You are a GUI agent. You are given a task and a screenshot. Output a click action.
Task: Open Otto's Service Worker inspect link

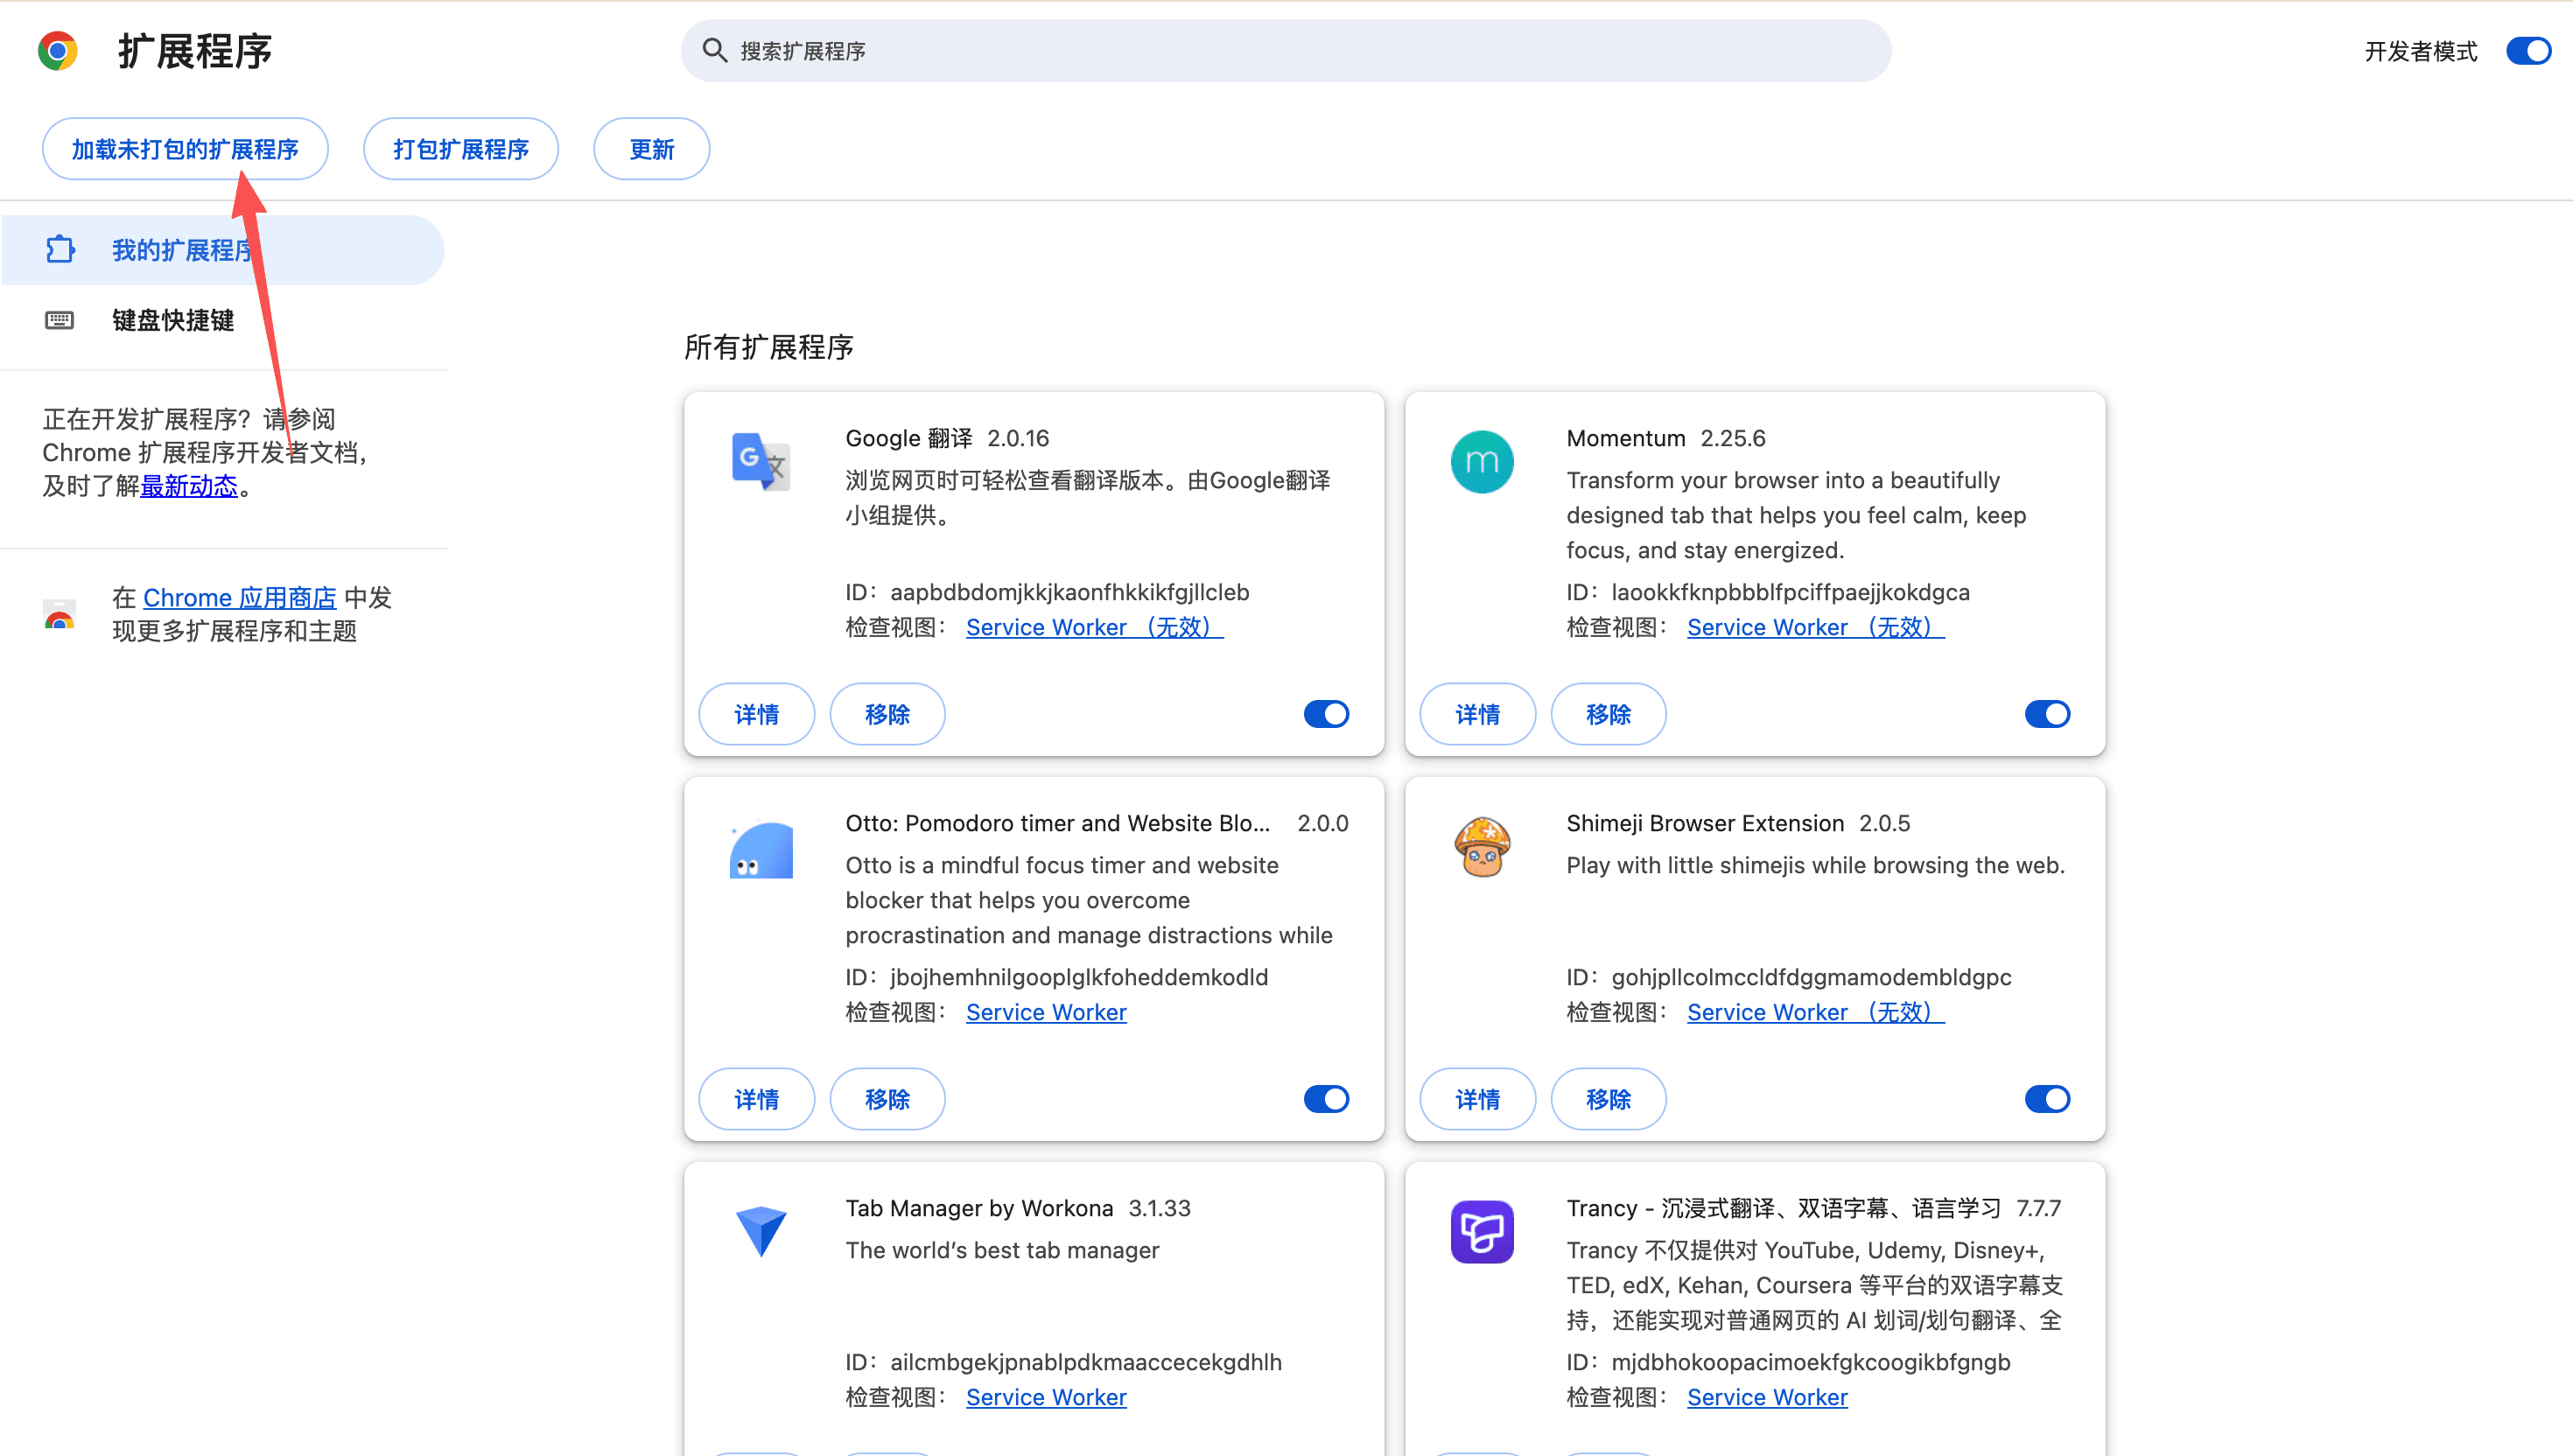tap(1045, 1012)
